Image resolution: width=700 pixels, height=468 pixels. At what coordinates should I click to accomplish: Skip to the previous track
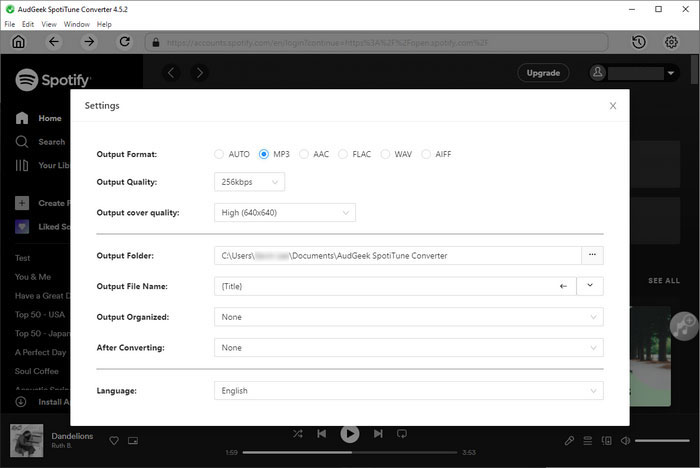(x=321, y=434)
